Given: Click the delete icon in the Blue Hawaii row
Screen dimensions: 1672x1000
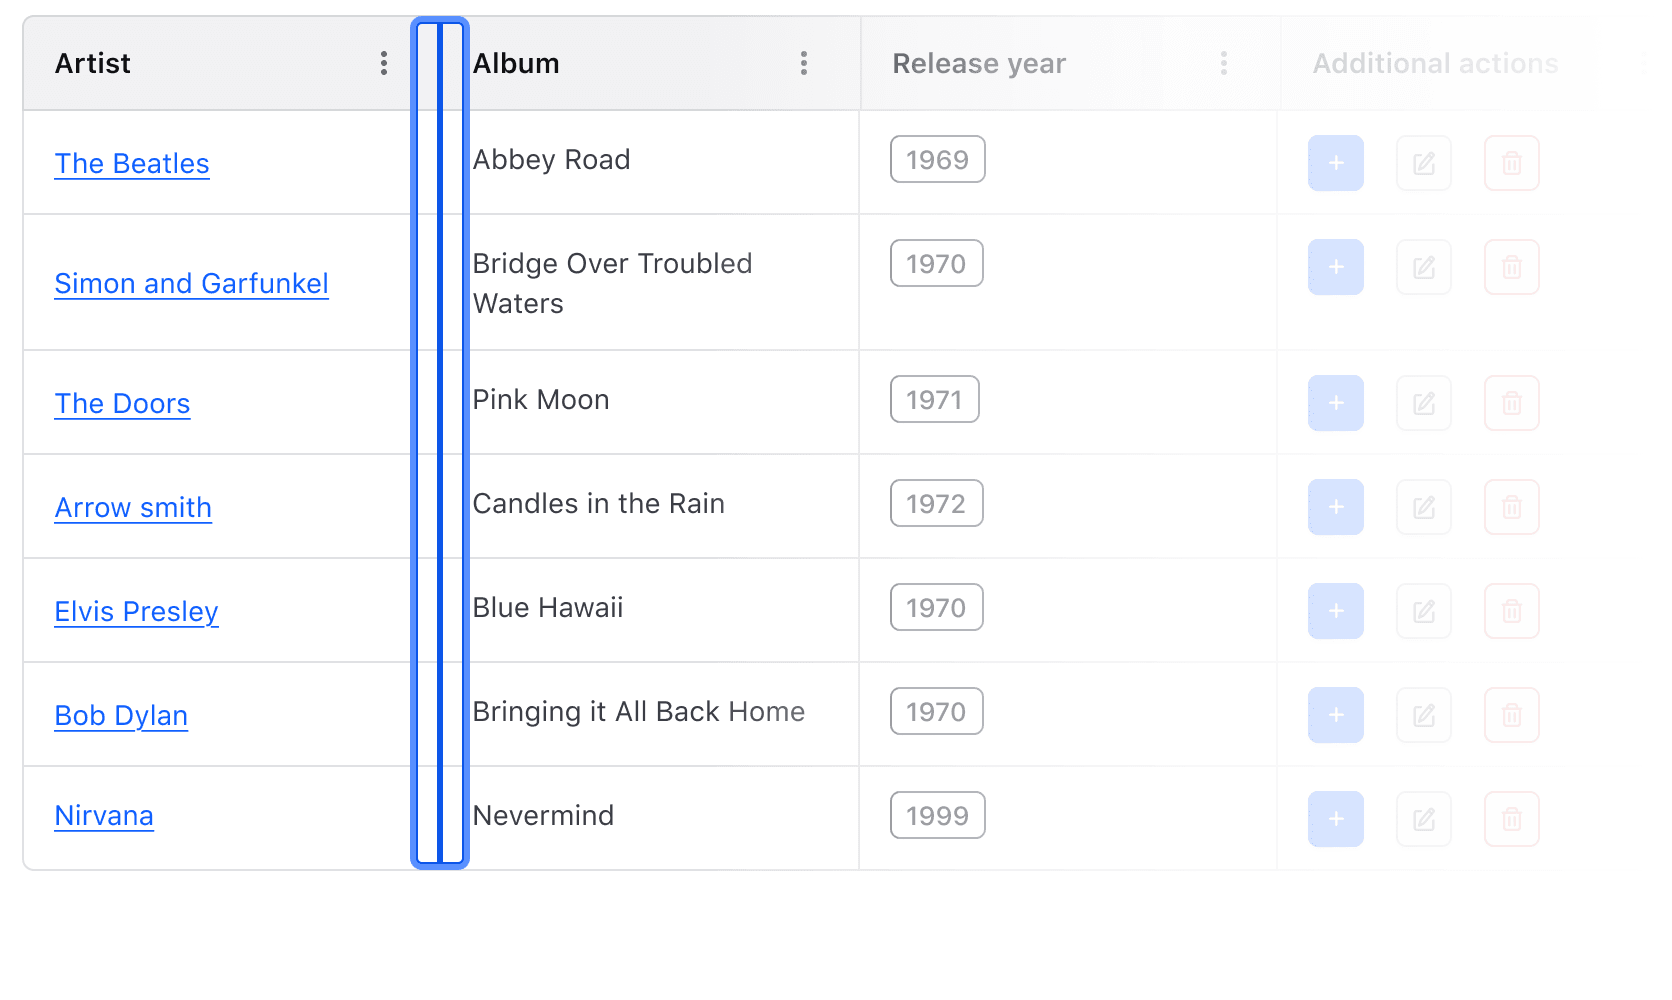Looking at the screenshot, I should click(1511, 610).
